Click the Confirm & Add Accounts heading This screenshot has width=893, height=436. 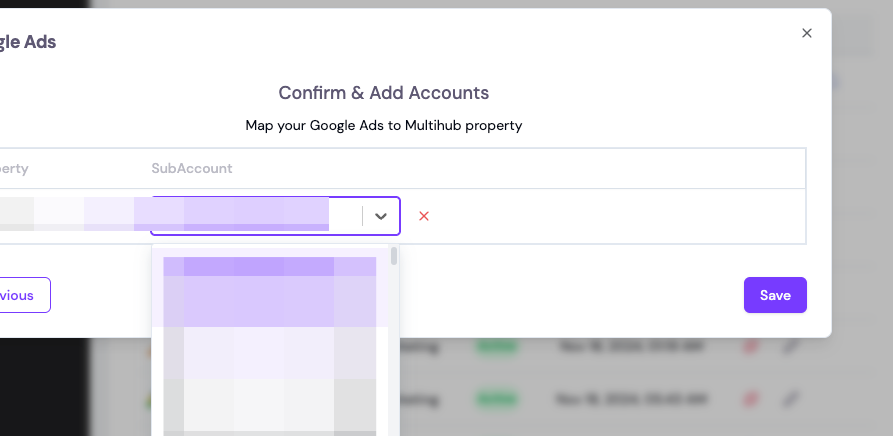pyautogui.click(x=384, y=93)
